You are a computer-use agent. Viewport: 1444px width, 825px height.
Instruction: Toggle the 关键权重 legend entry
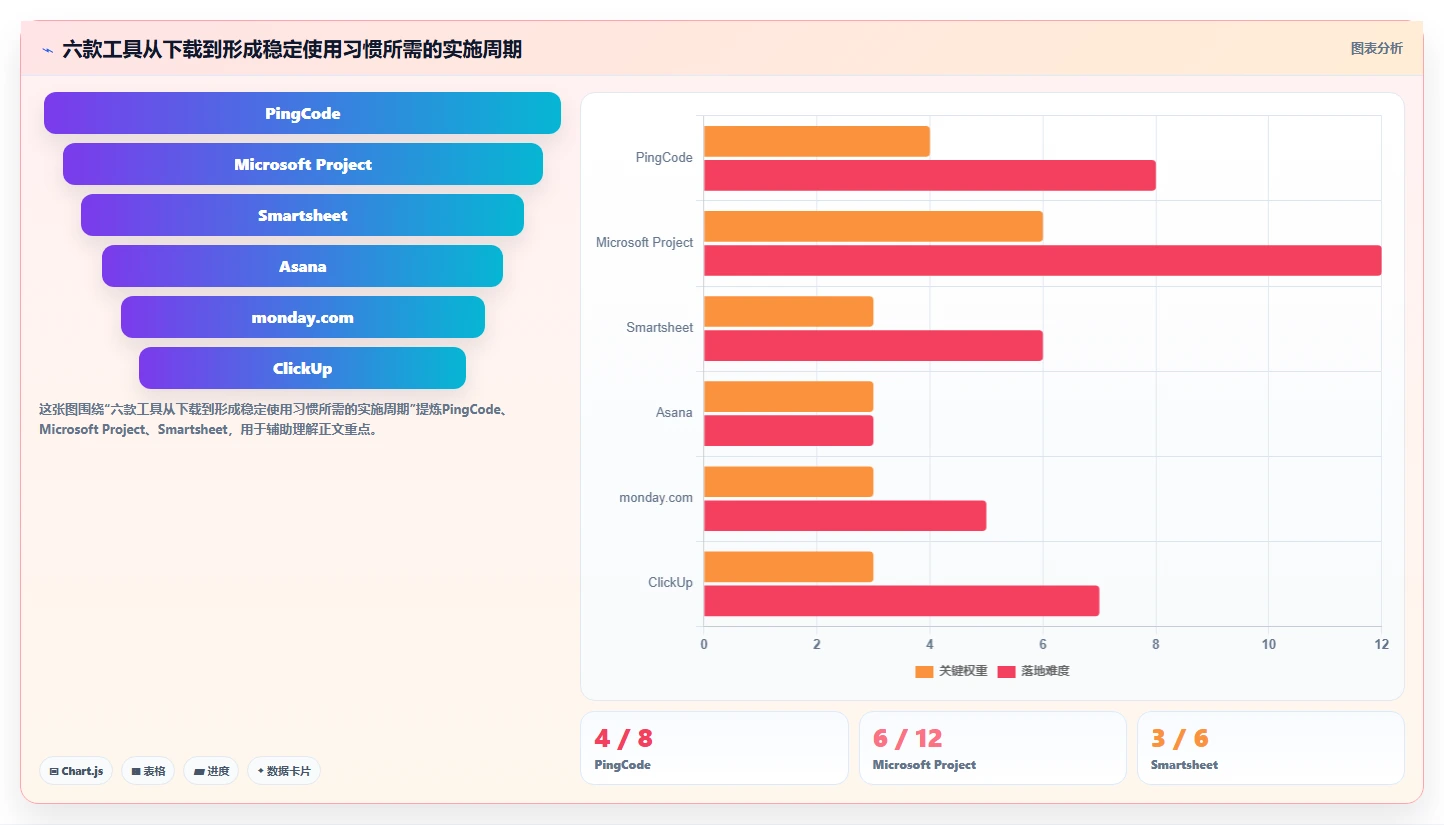point(951,671)
